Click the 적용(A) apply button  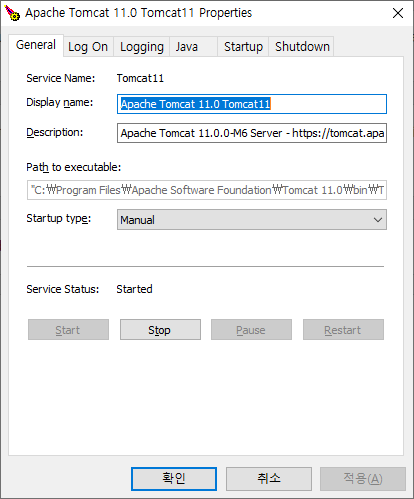[x=363, y=479]
